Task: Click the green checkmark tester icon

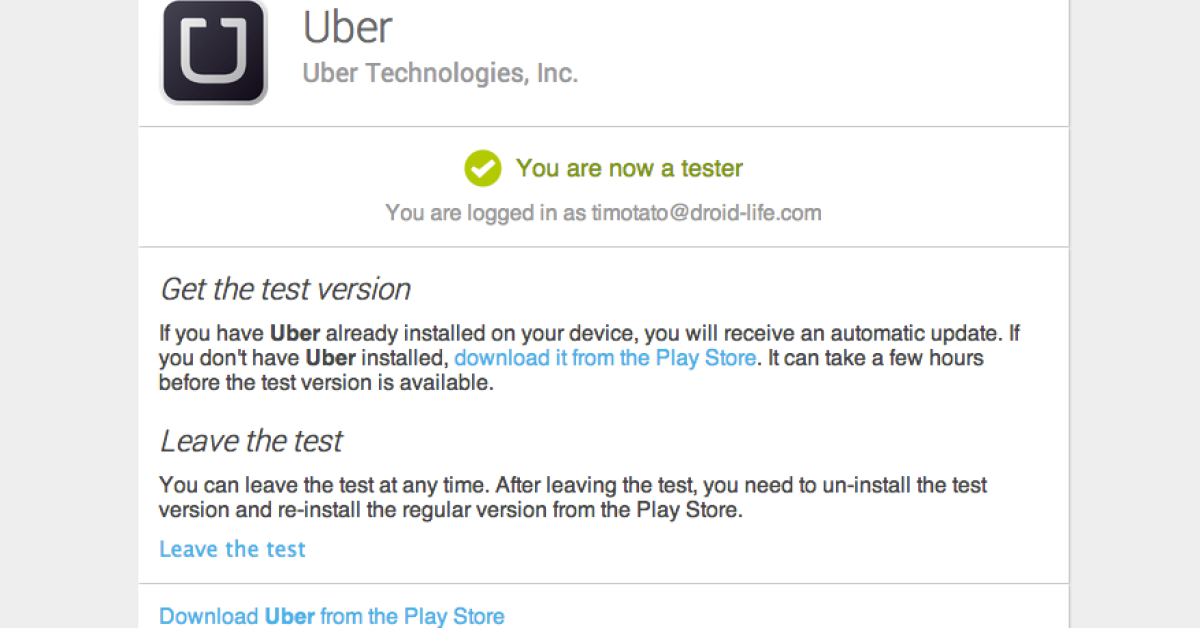Action: click(x=482, y=168)
